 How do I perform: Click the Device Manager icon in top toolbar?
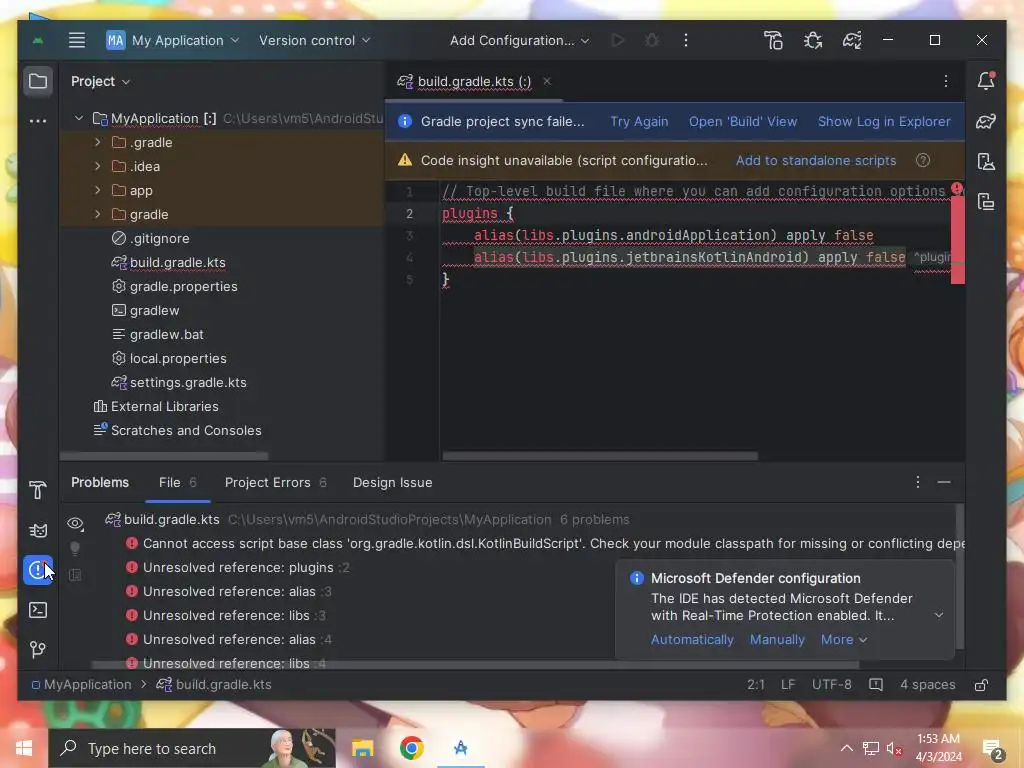click(773, 40)
